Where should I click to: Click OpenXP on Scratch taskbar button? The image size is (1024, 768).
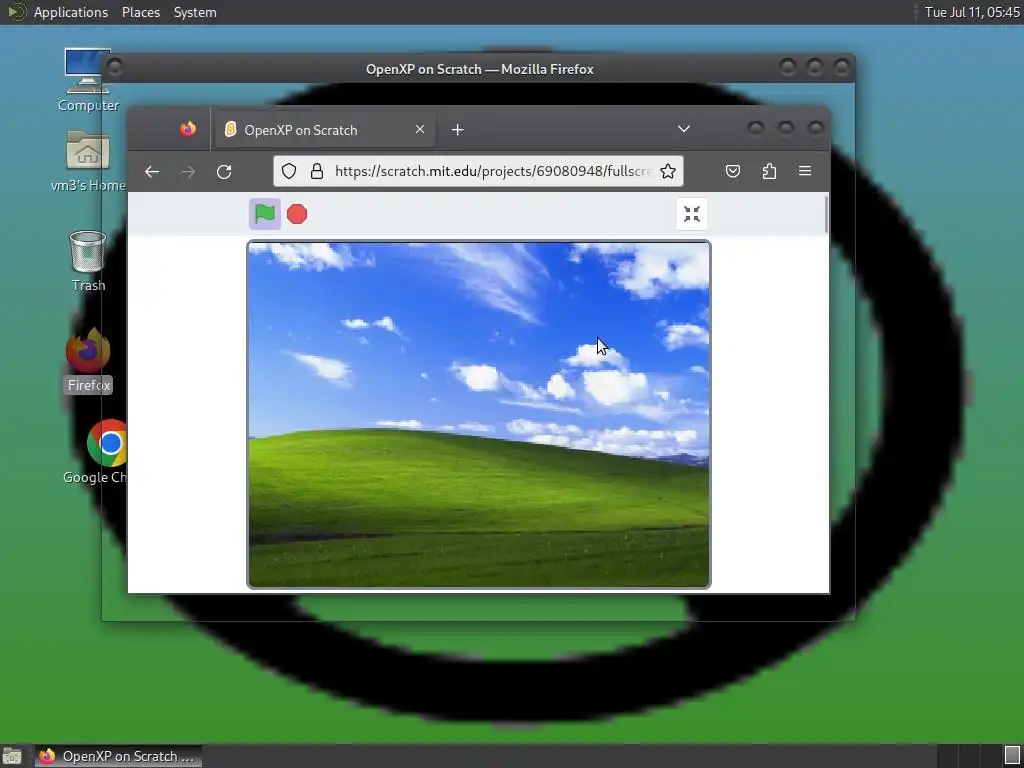118,756
